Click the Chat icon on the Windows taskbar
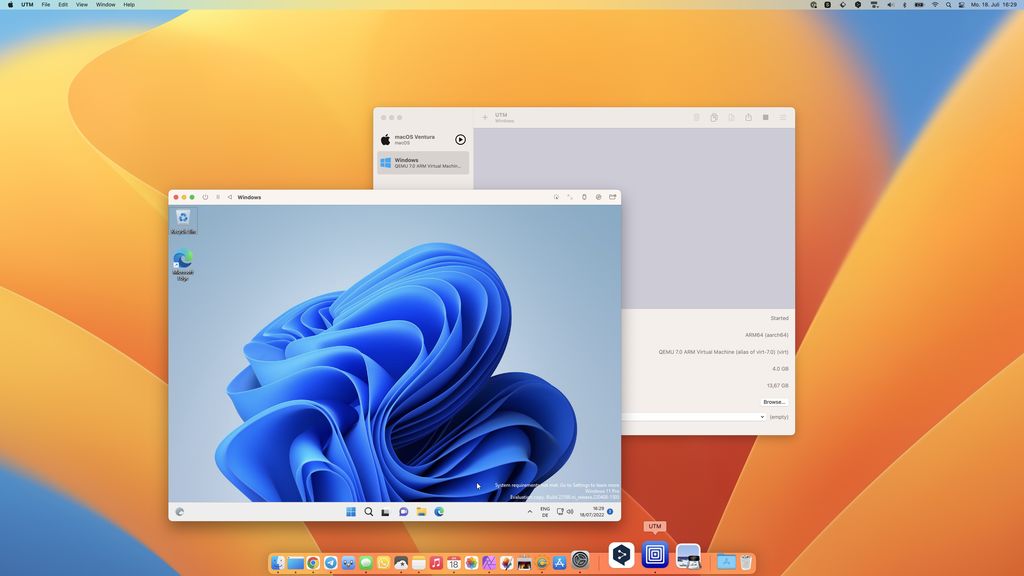The width and height of the screenshot is (1024, 576). [x=403, y=511]
